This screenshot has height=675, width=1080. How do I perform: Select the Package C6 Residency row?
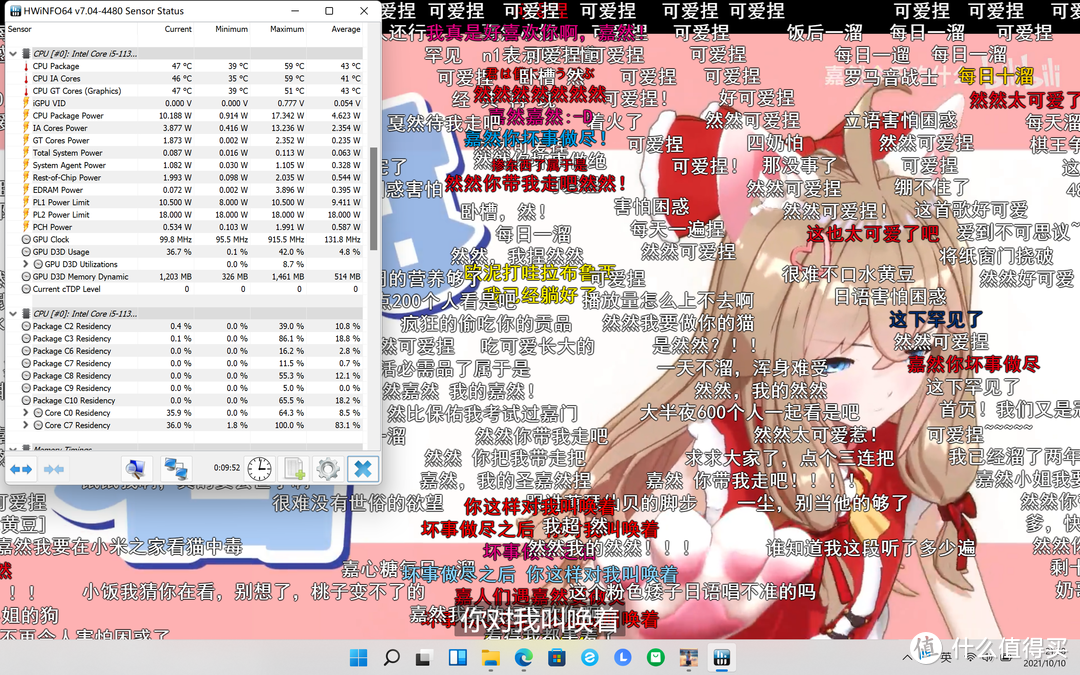(x=185, y=351)
